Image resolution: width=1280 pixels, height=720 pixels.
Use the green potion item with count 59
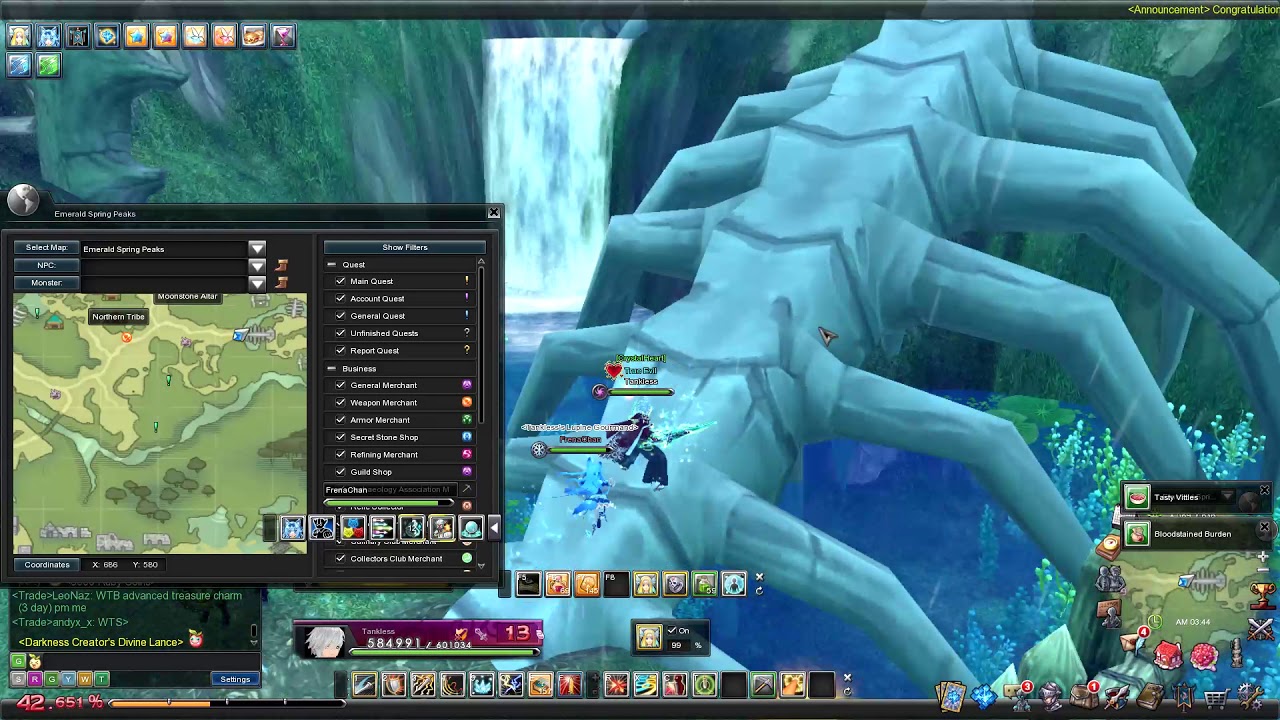(704, 584)
